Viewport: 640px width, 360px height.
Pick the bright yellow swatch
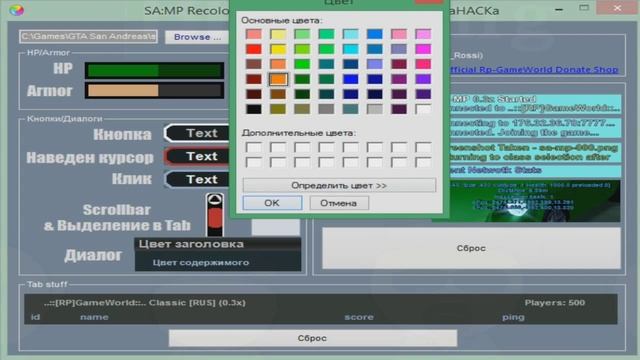point(278,49)
